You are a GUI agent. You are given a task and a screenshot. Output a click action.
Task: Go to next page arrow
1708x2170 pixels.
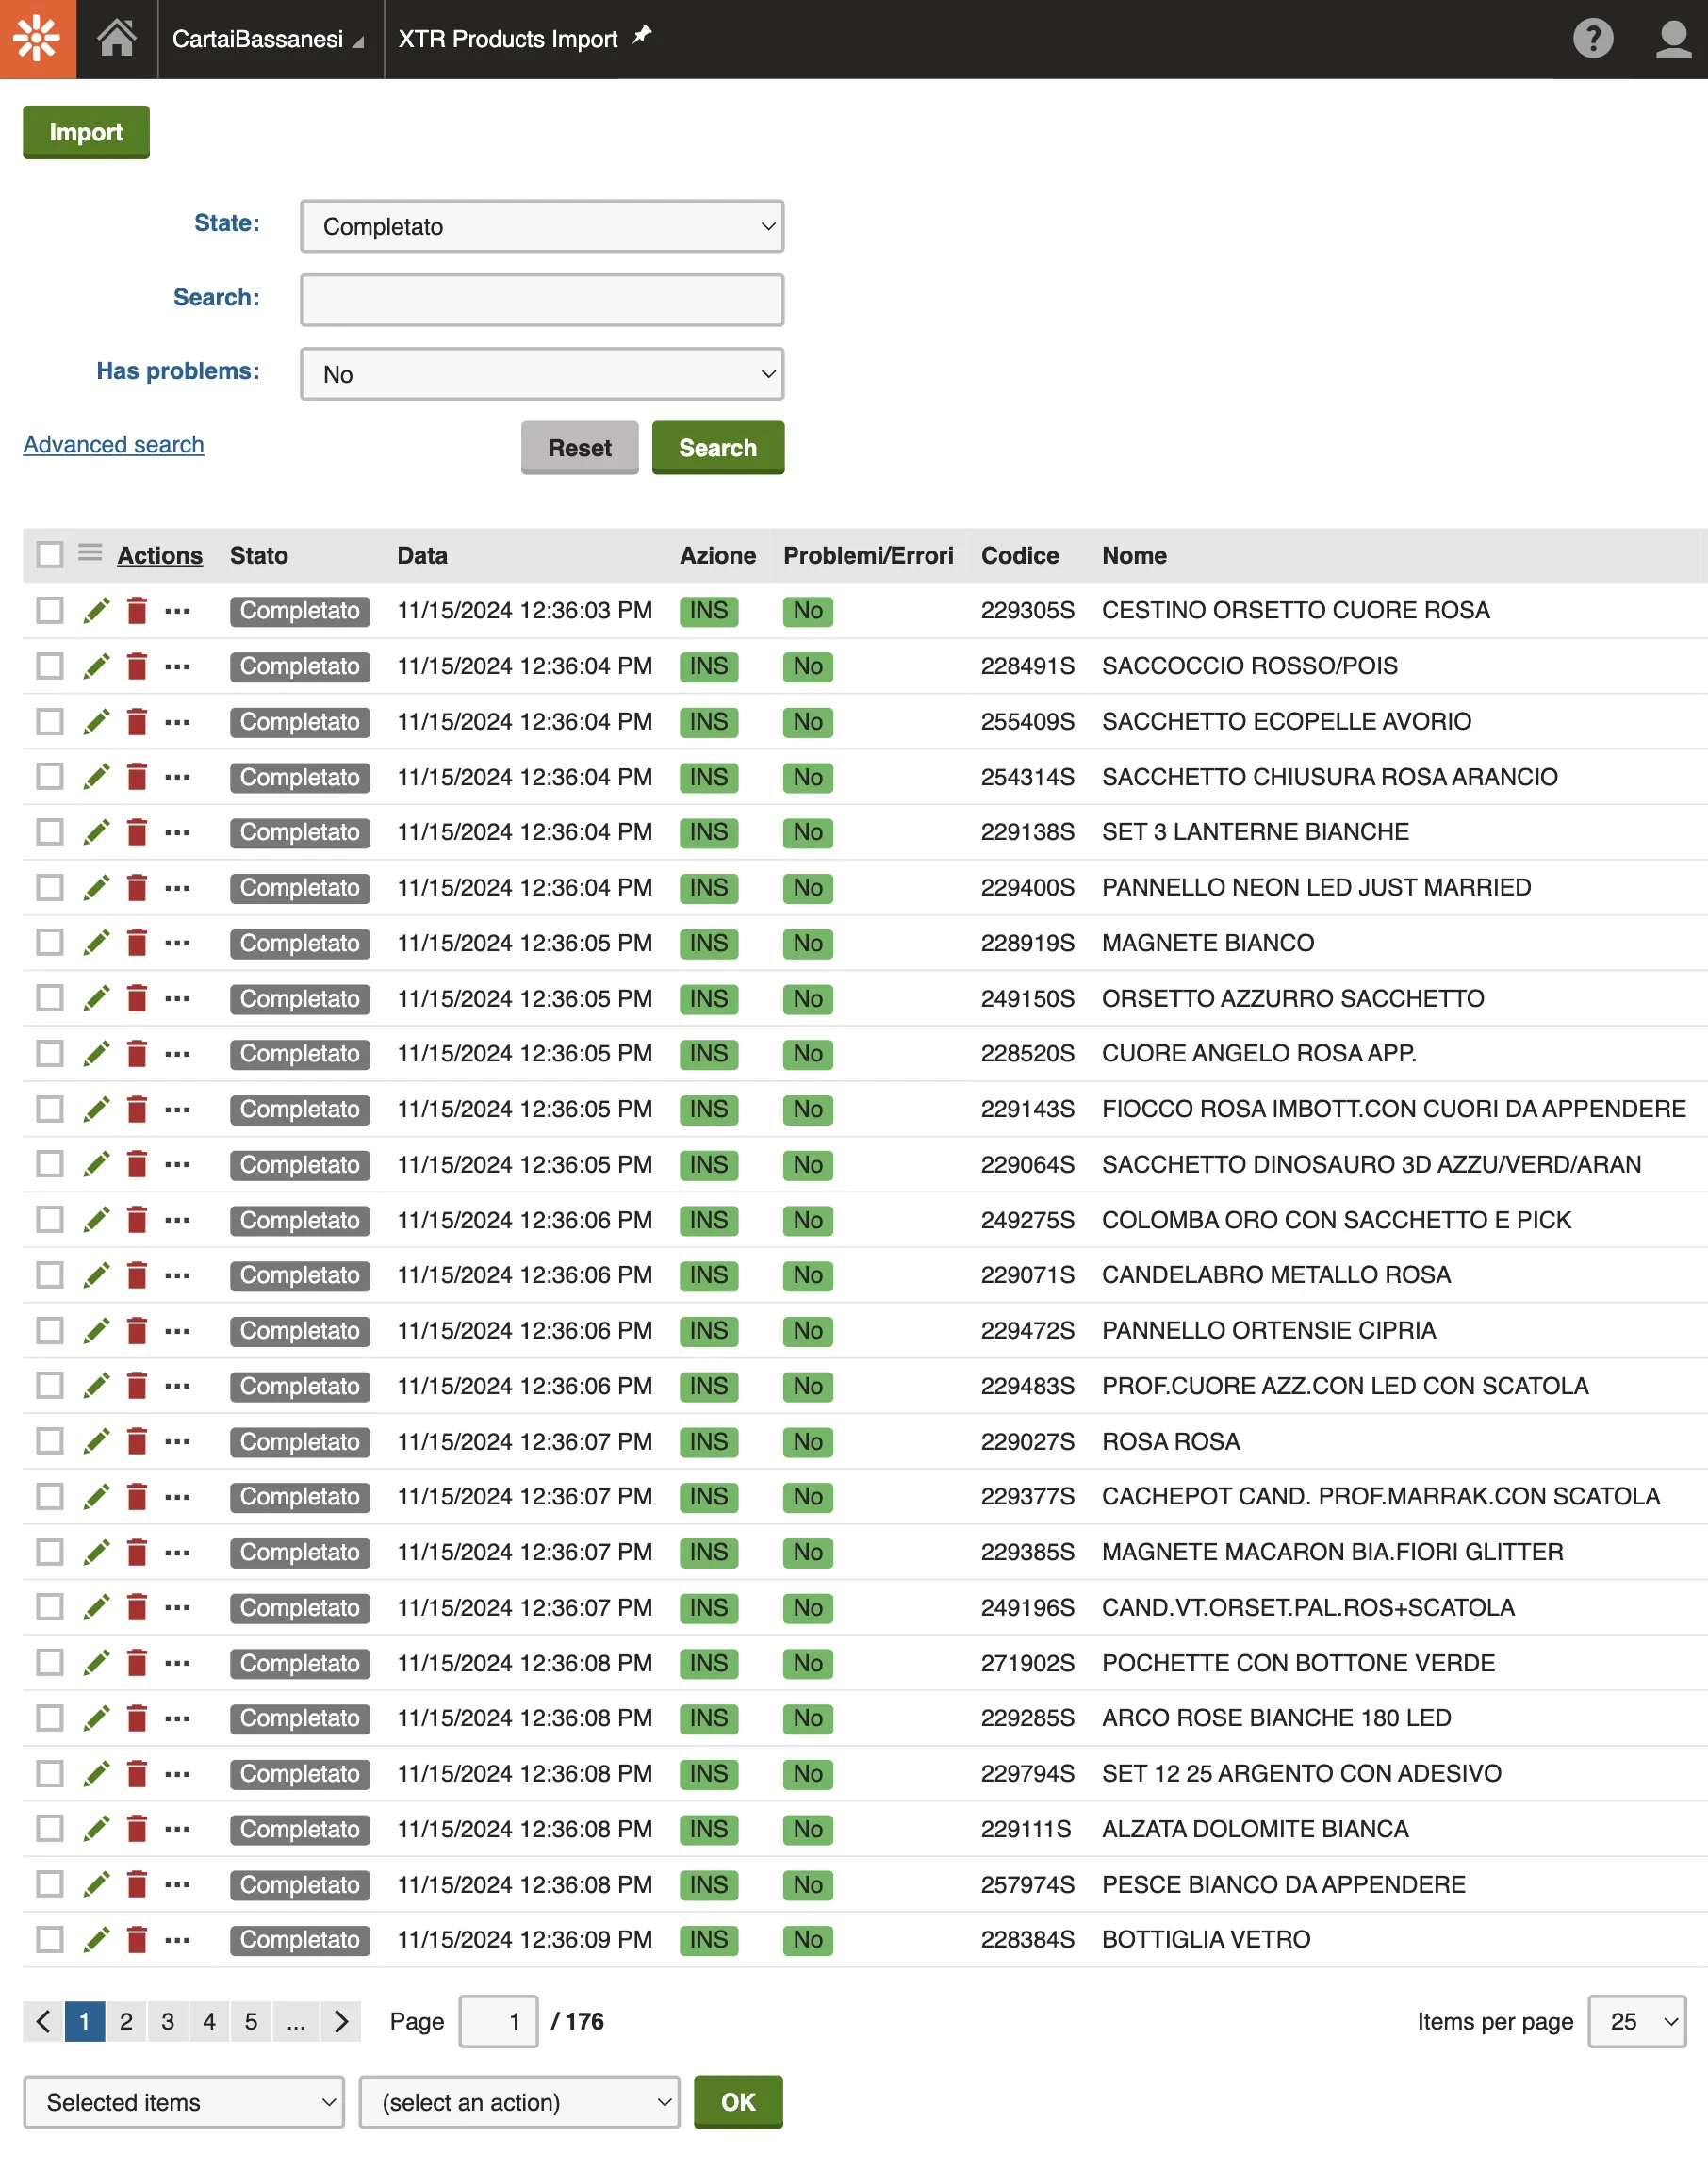click(341, 2021)
